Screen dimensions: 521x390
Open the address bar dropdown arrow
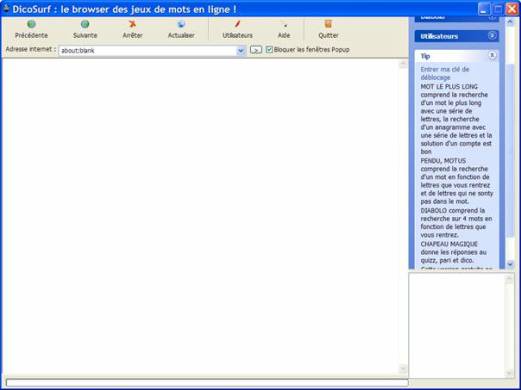tap(241, 51)
